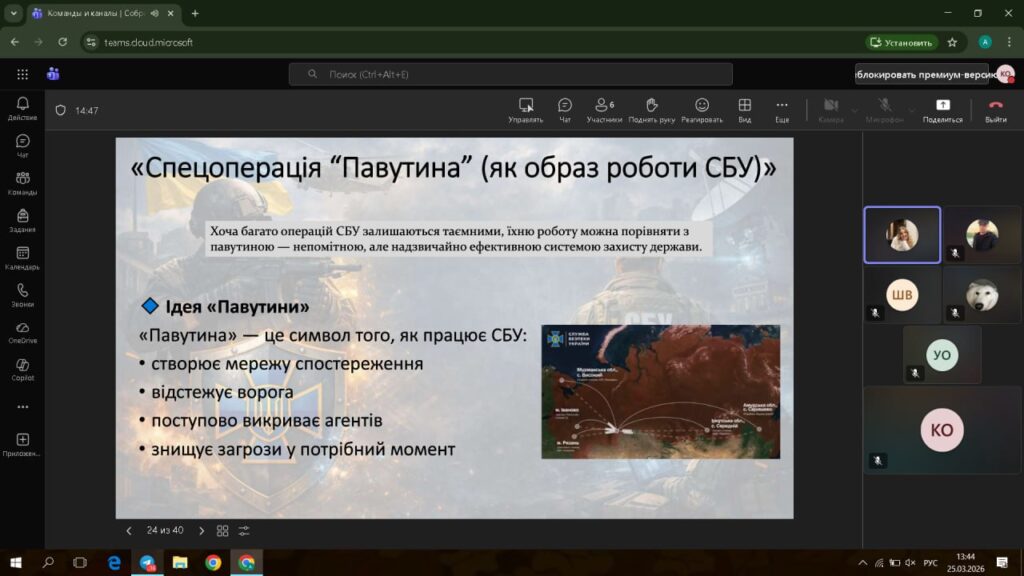Open Copilot in the left sidebar
The image size is (1024, 576).
coord(22,369)
